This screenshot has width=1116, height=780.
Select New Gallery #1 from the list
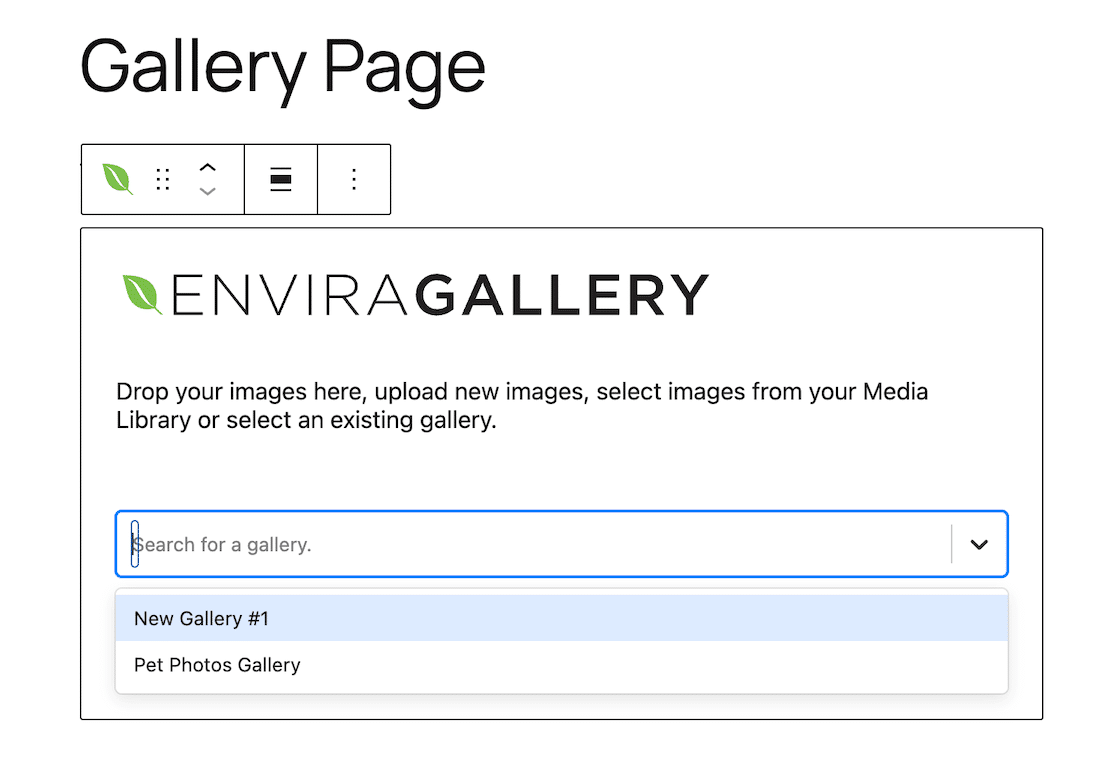pyautogui.click(x=200, y=618)
